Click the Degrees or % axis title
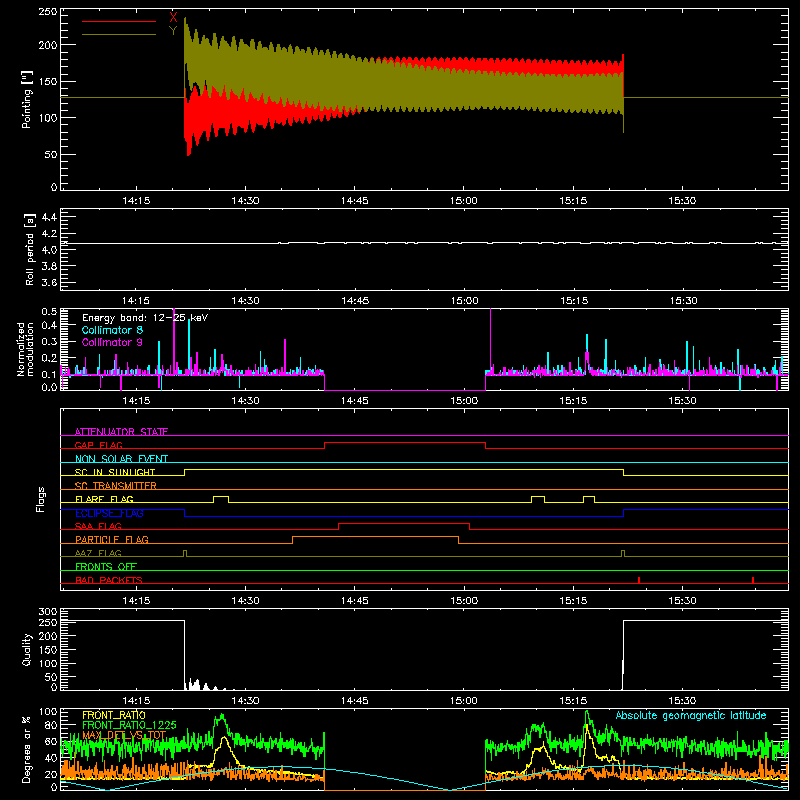Viewport: 800px width, 800px height. 27,749
